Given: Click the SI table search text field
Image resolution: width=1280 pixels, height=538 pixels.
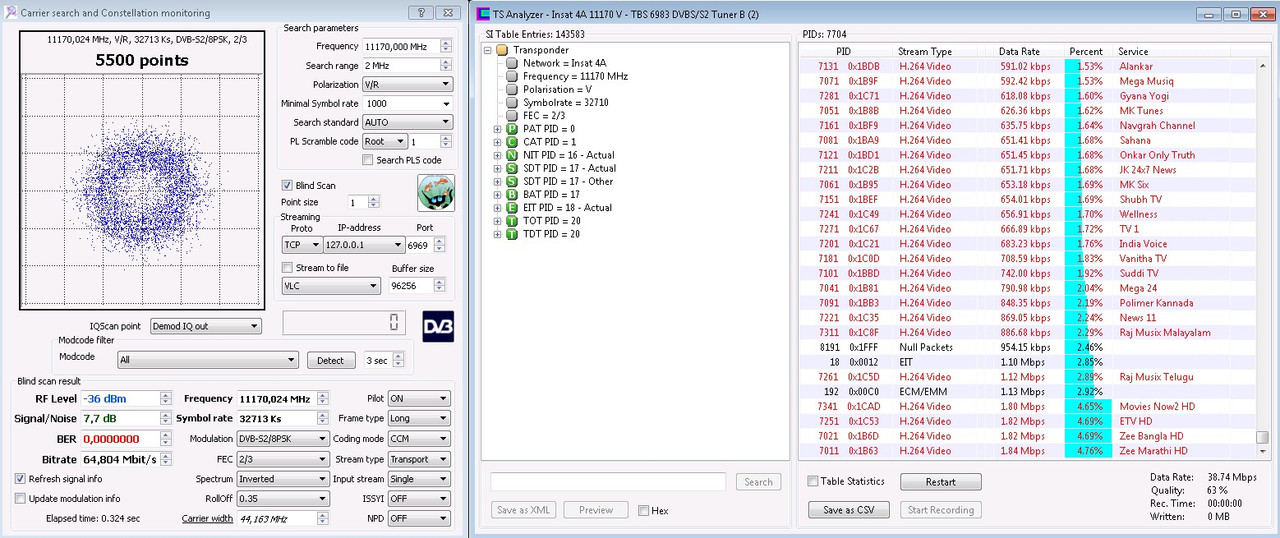Looking at the screenshot, I should coord(608,482).
